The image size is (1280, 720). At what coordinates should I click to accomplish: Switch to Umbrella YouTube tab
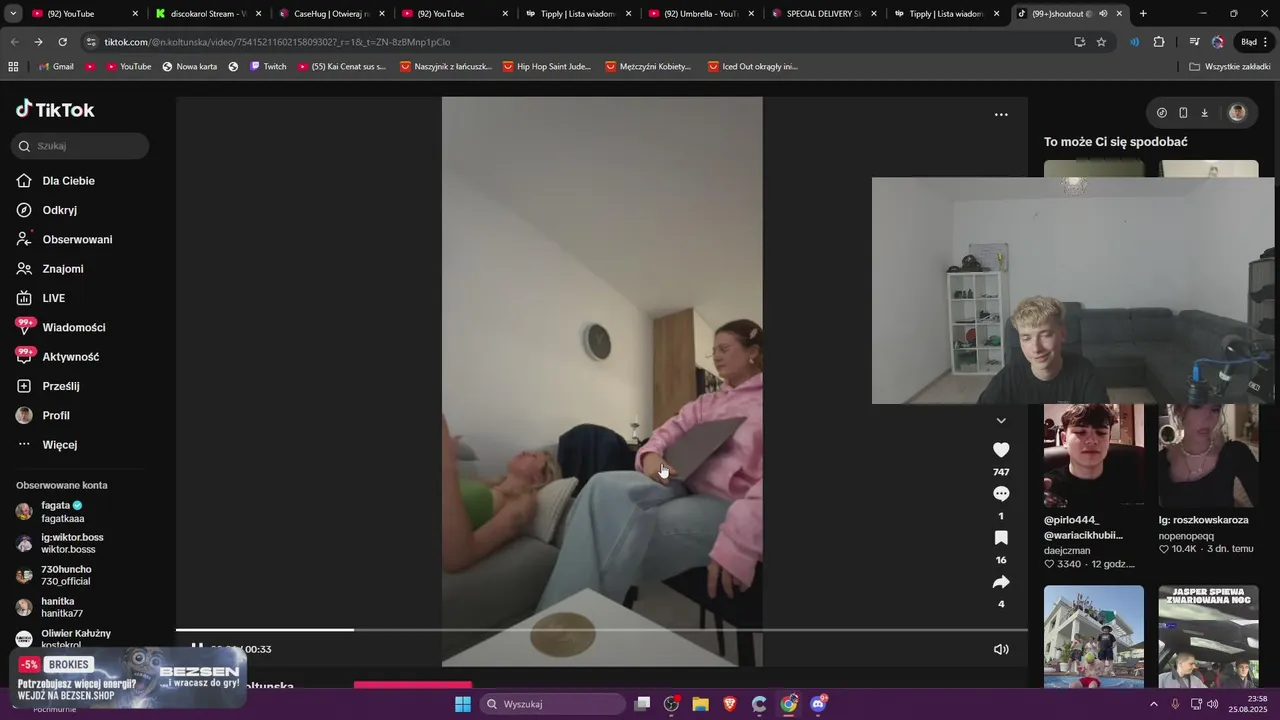click(700, 14)
